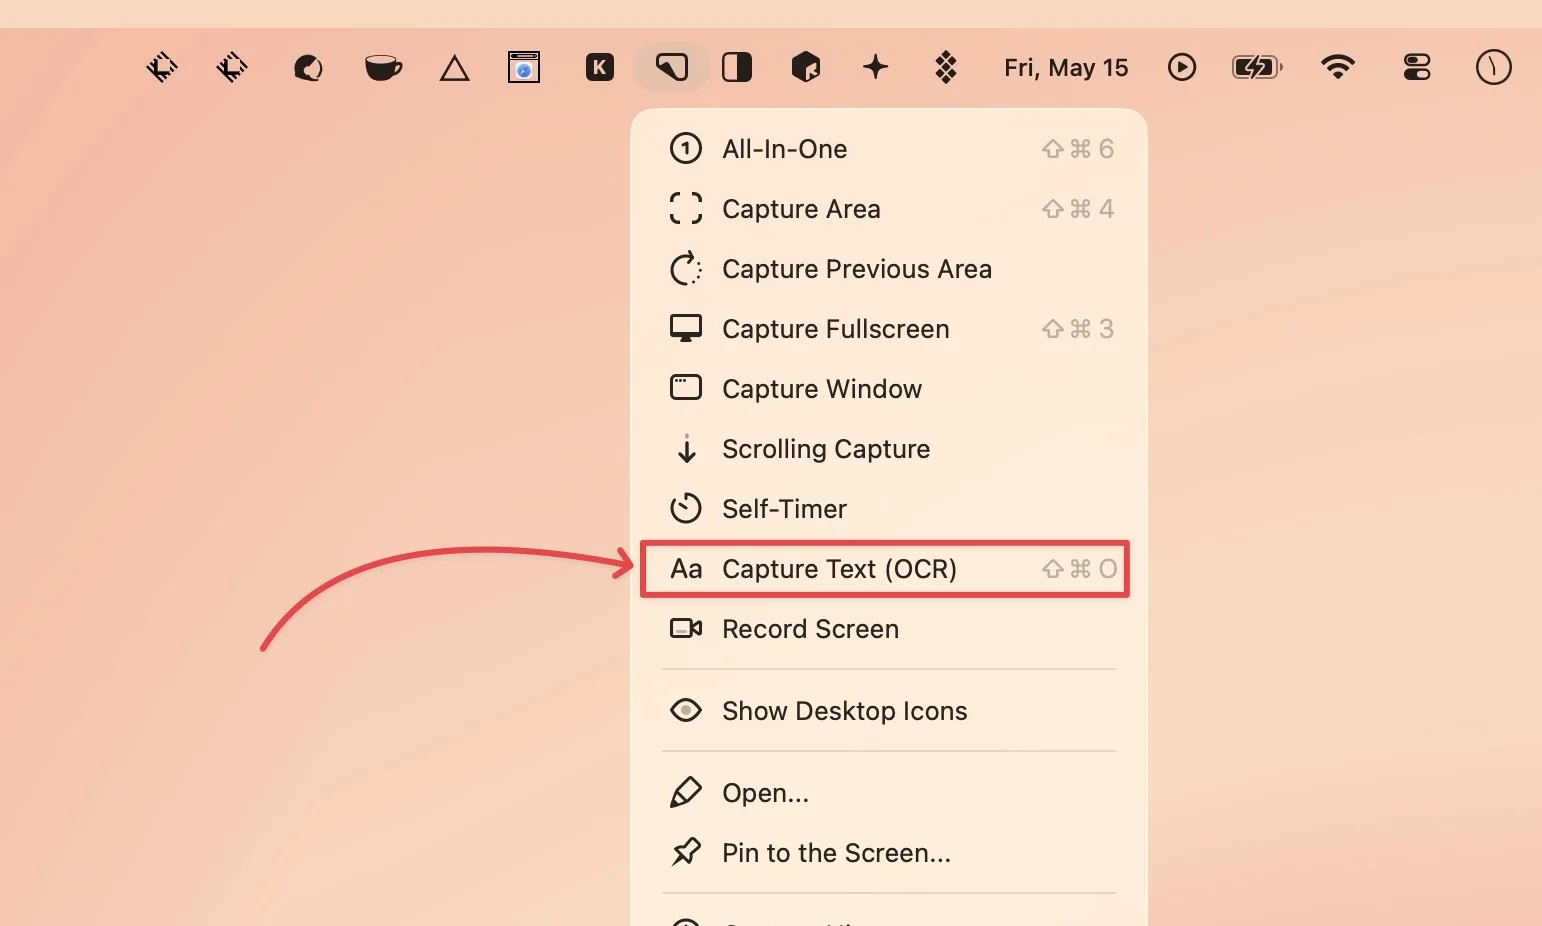Open the Wi-Fi menu bar icon
Viewport: 1542px width, 926px height.
[1338, 67]
